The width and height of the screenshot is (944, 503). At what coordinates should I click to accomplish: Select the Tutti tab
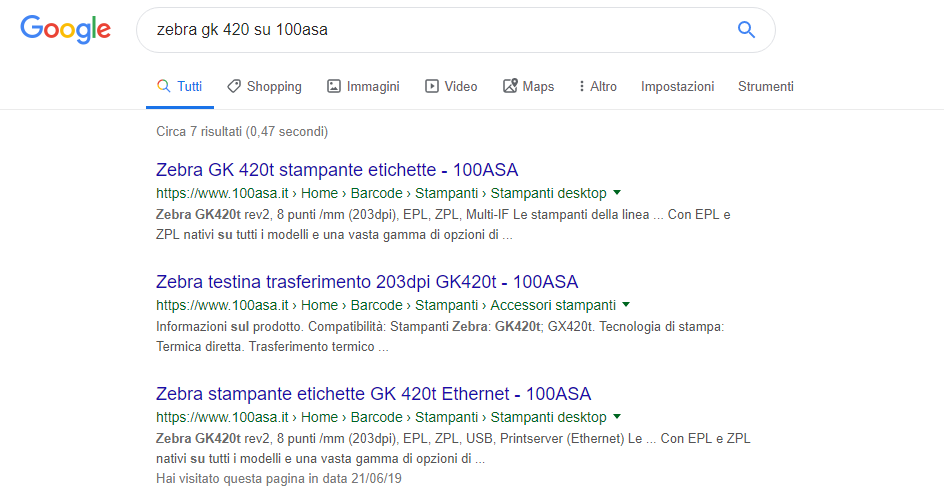click(x=179, y=87)
